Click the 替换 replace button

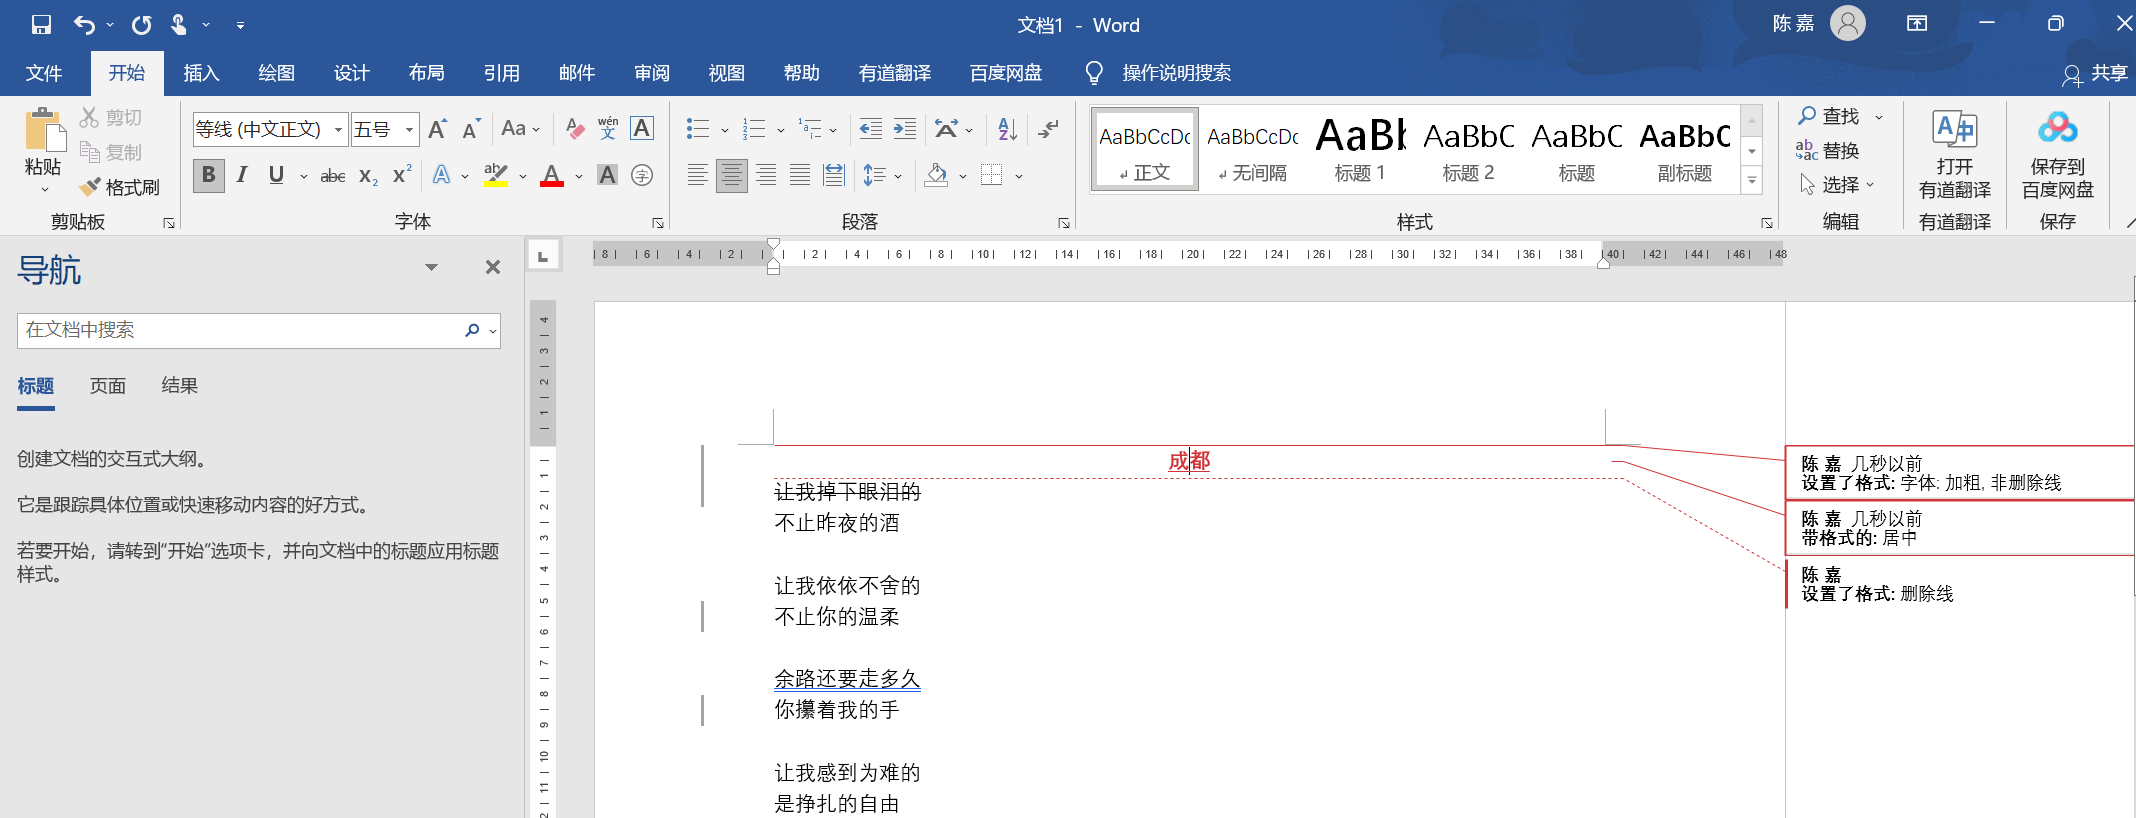(x=1828, y=150)
